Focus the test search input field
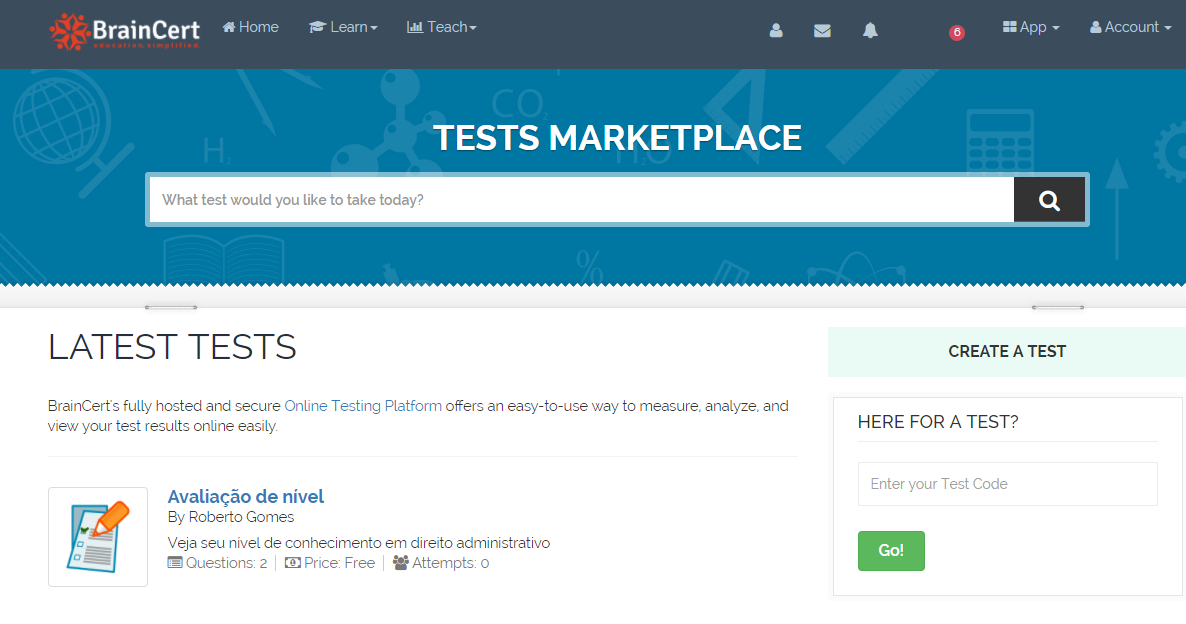 tap(581, 200)
